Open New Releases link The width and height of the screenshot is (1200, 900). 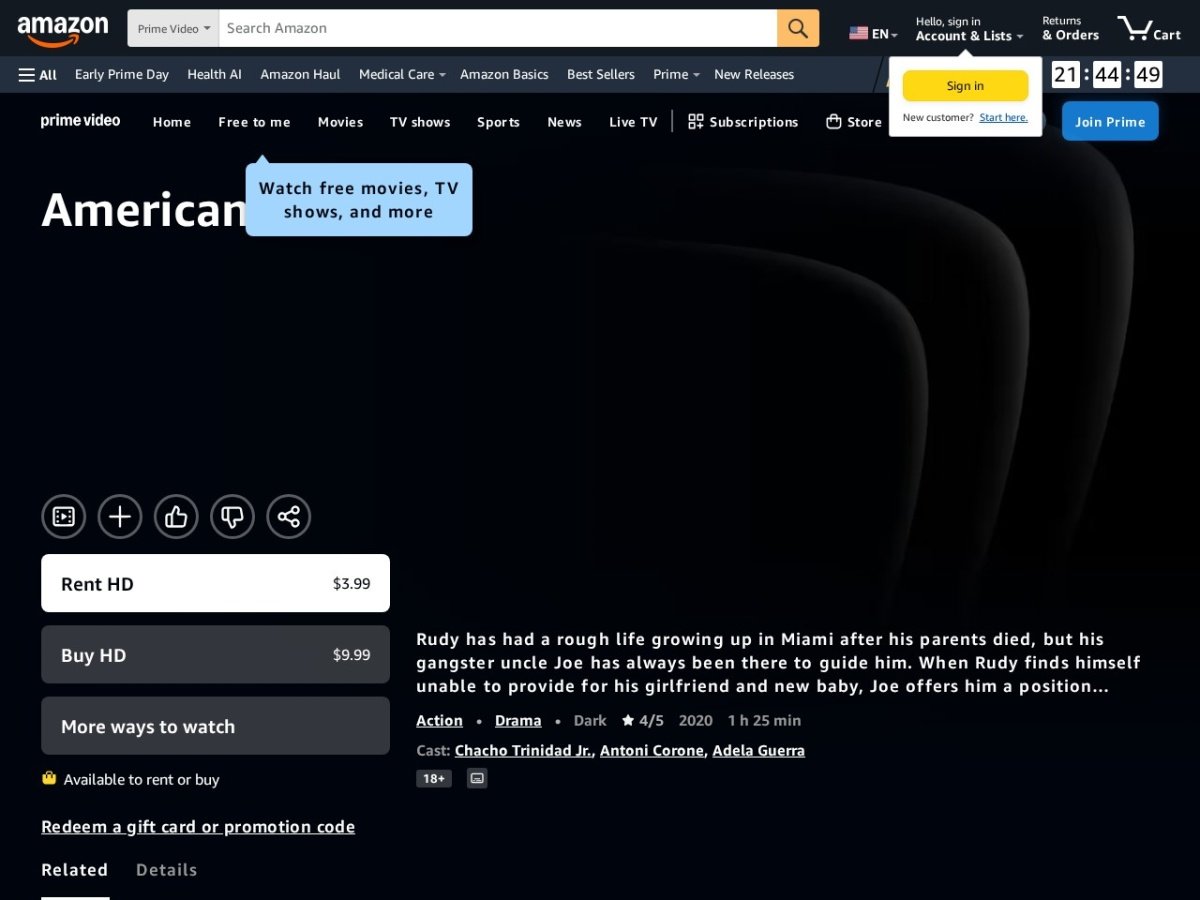pyautogui.click(x=754, y=75)
